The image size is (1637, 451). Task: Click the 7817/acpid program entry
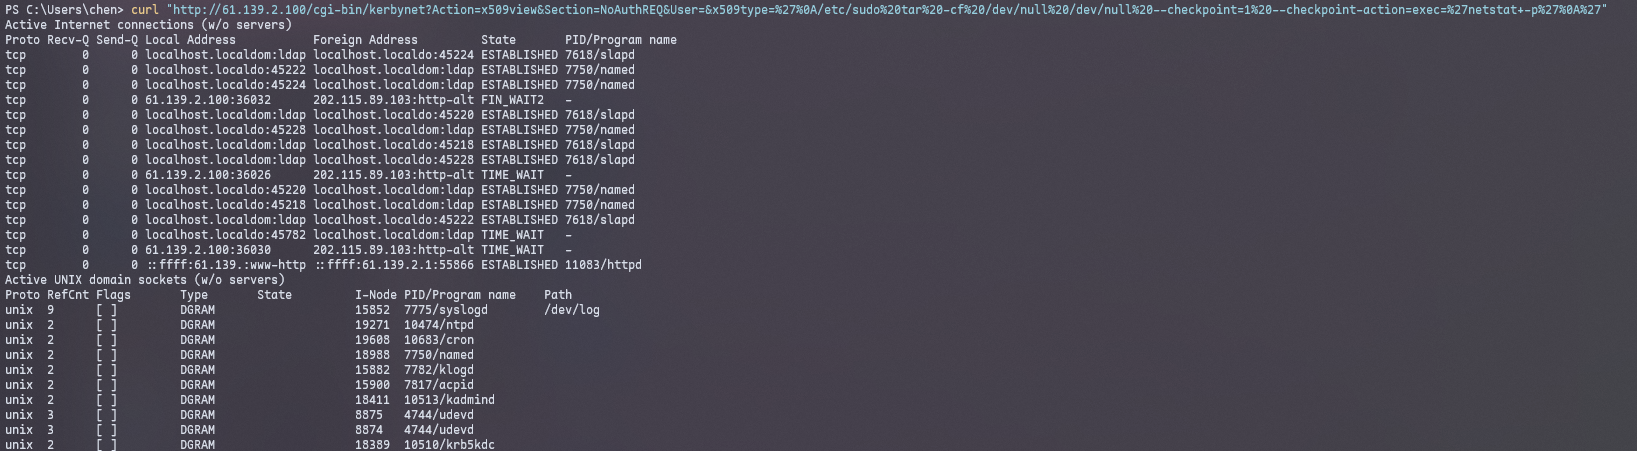(x=439, y=385)
